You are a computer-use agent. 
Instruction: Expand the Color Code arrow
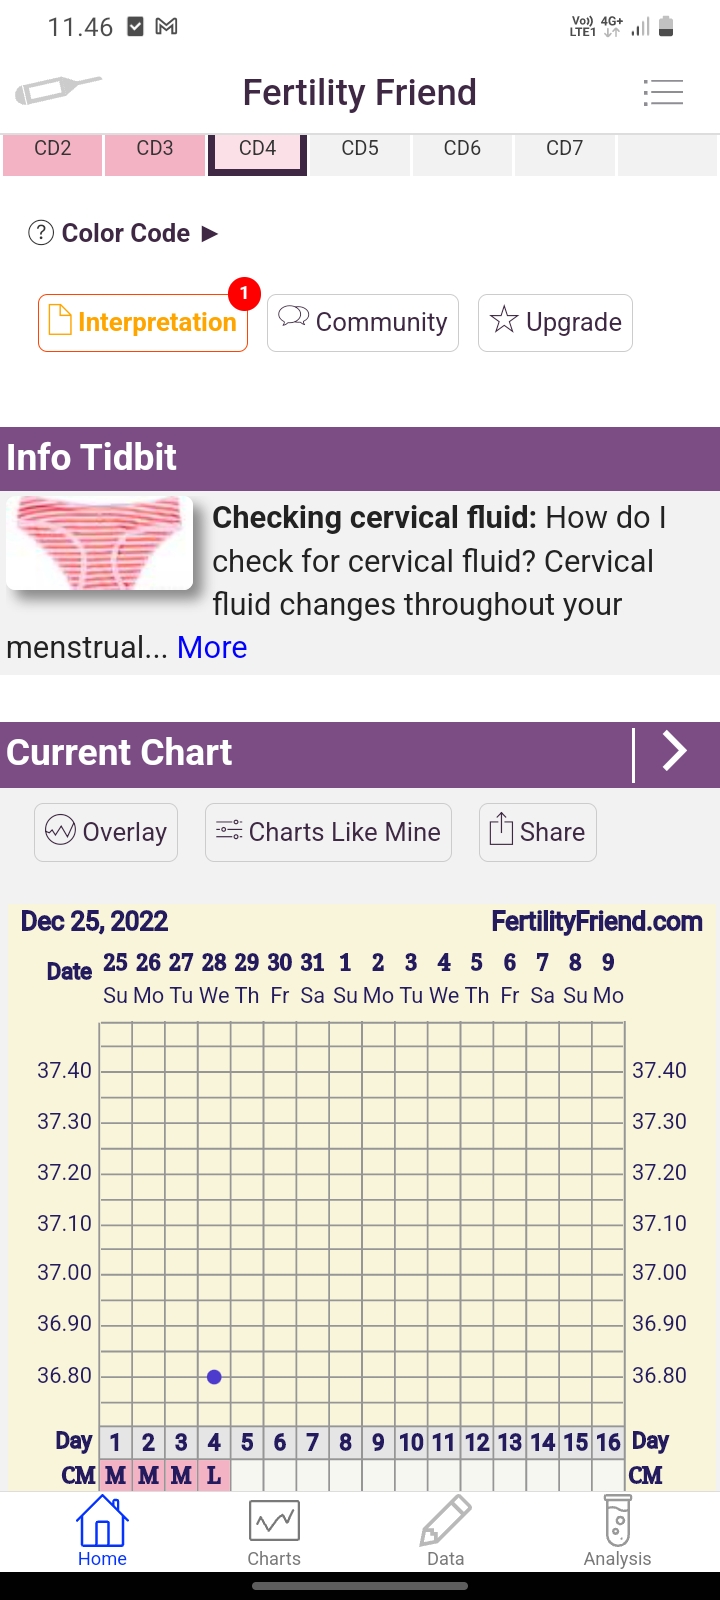[210, 233]
